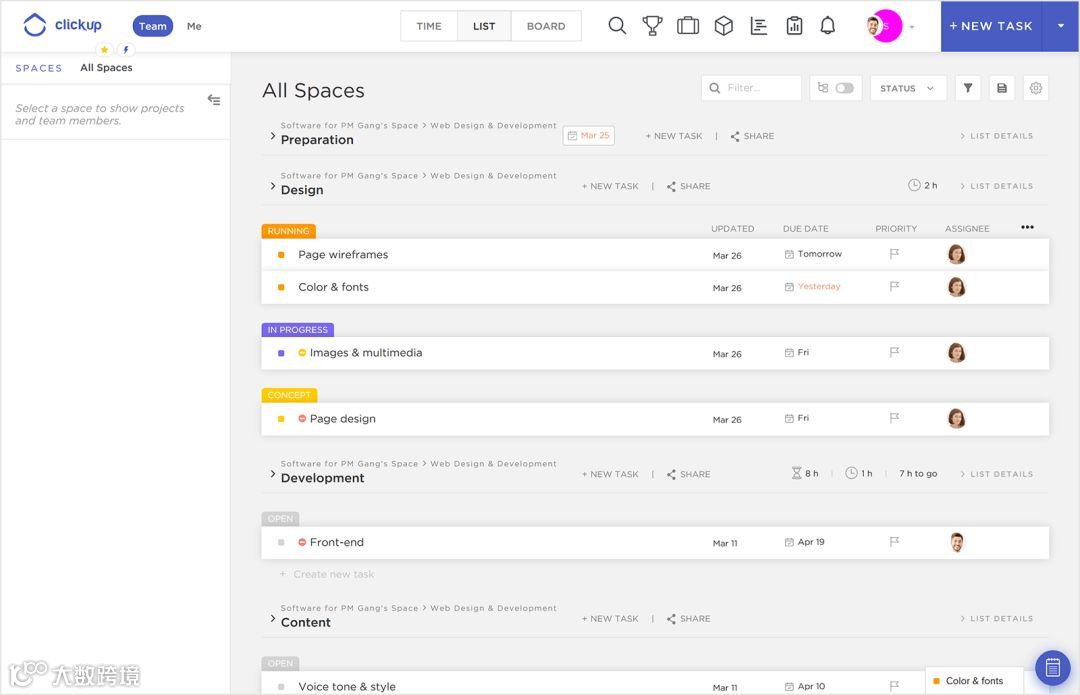Image resolution: width=1080 pixels, height=695 pixels.
Task: Set priority flag for Front-end
Action: 894,542
